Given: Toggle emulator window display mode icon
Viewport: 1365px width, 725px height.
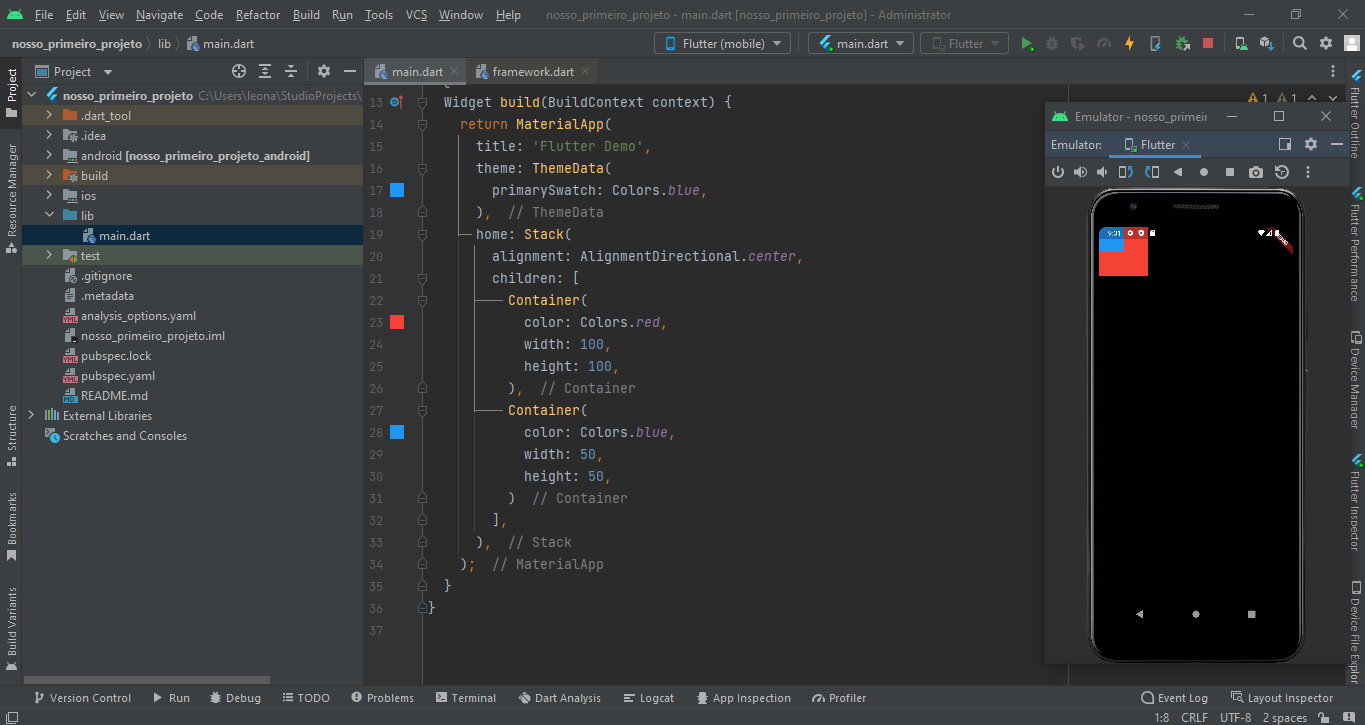Looking at the screenshot, I should 1285,144.
